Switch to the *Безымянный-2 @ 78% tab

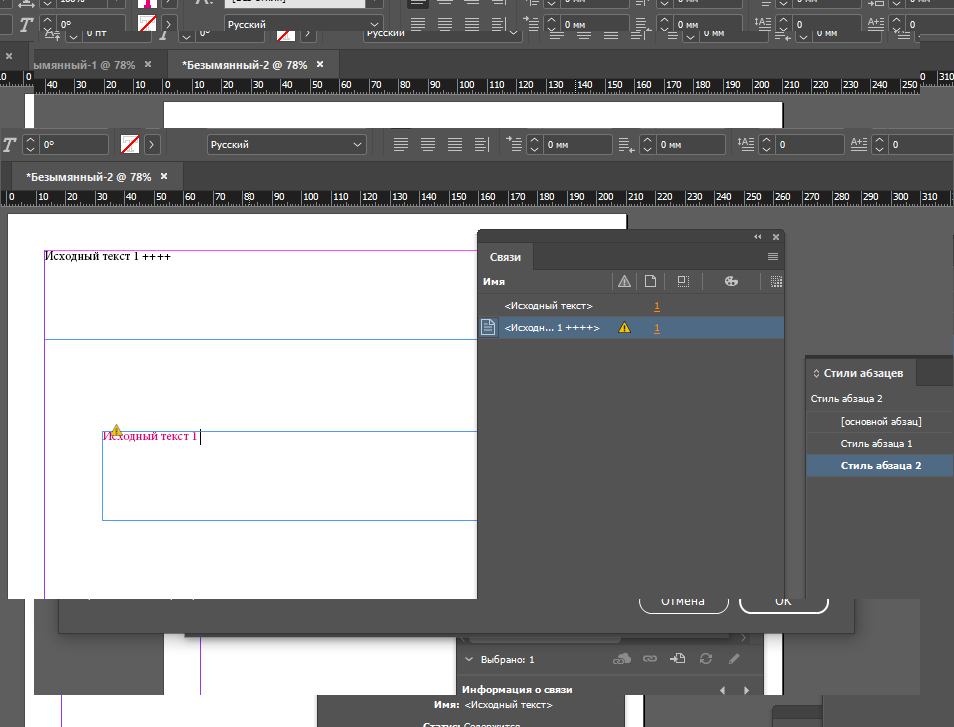point(90,177)
